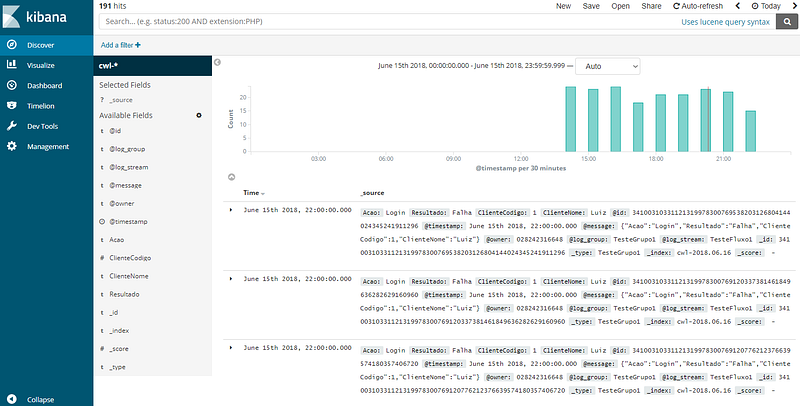This screenshot has height=406, width=800.
Task: Expand the third log row
Action: (231, 347)
